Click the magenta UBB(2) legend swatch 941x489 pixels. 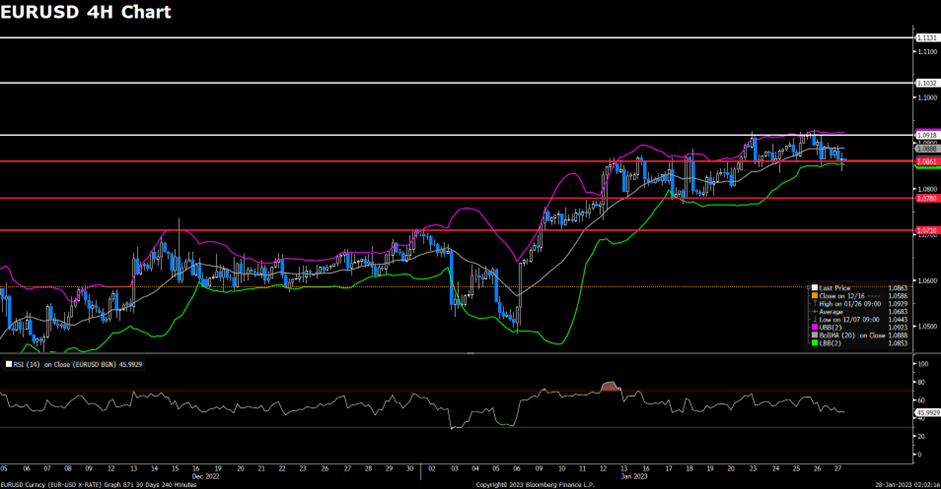click(x=813, y=327)
